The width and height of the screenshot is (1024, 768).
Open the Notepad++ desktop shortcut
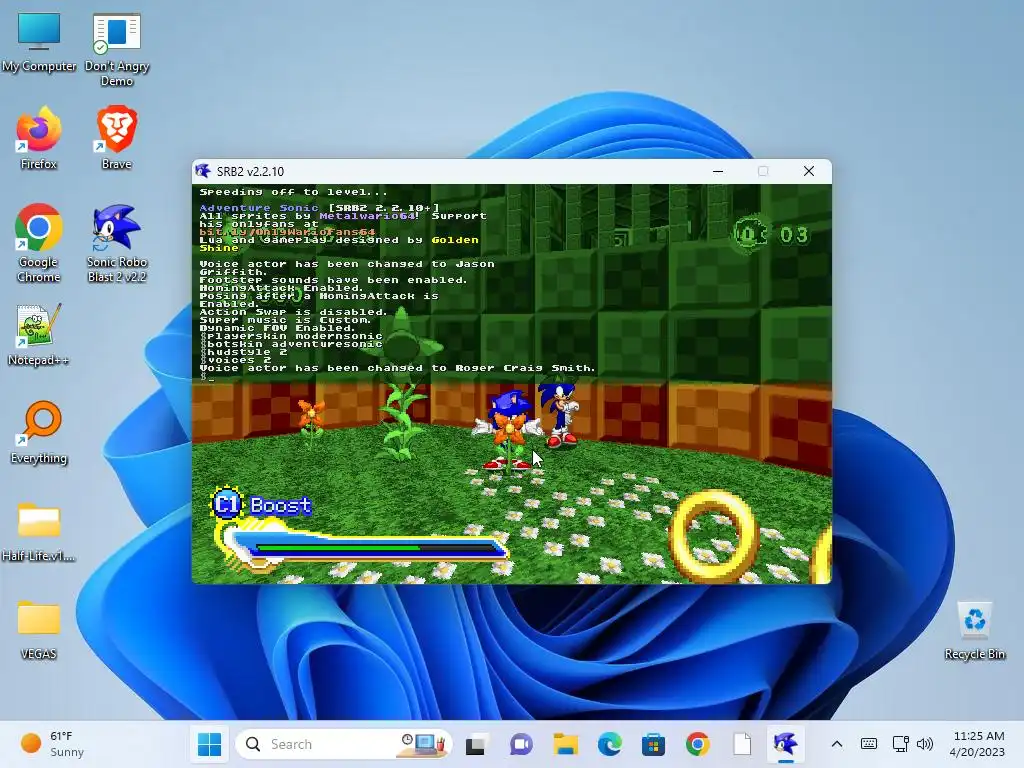[x=39, y=334]
